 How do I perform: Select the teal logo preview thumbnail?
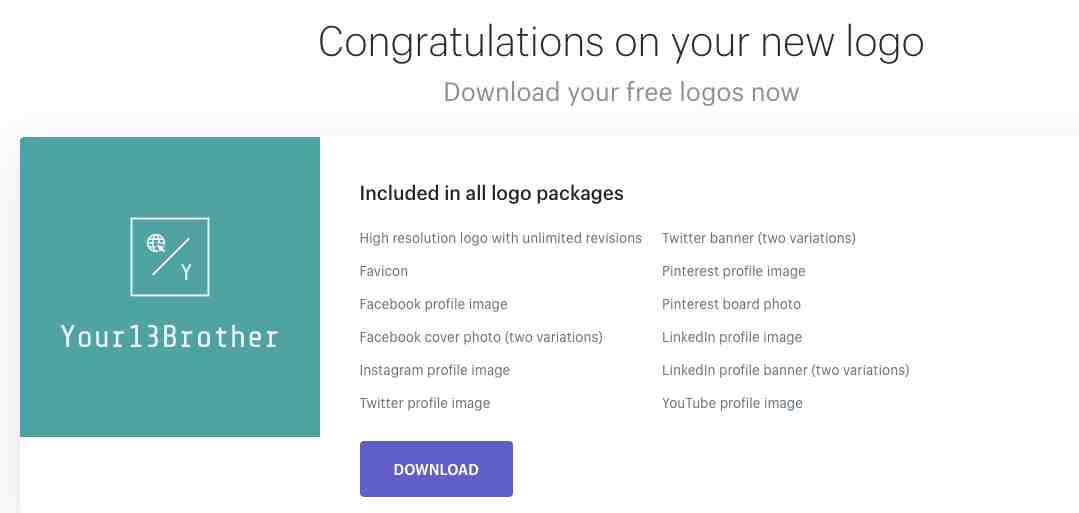170,286
